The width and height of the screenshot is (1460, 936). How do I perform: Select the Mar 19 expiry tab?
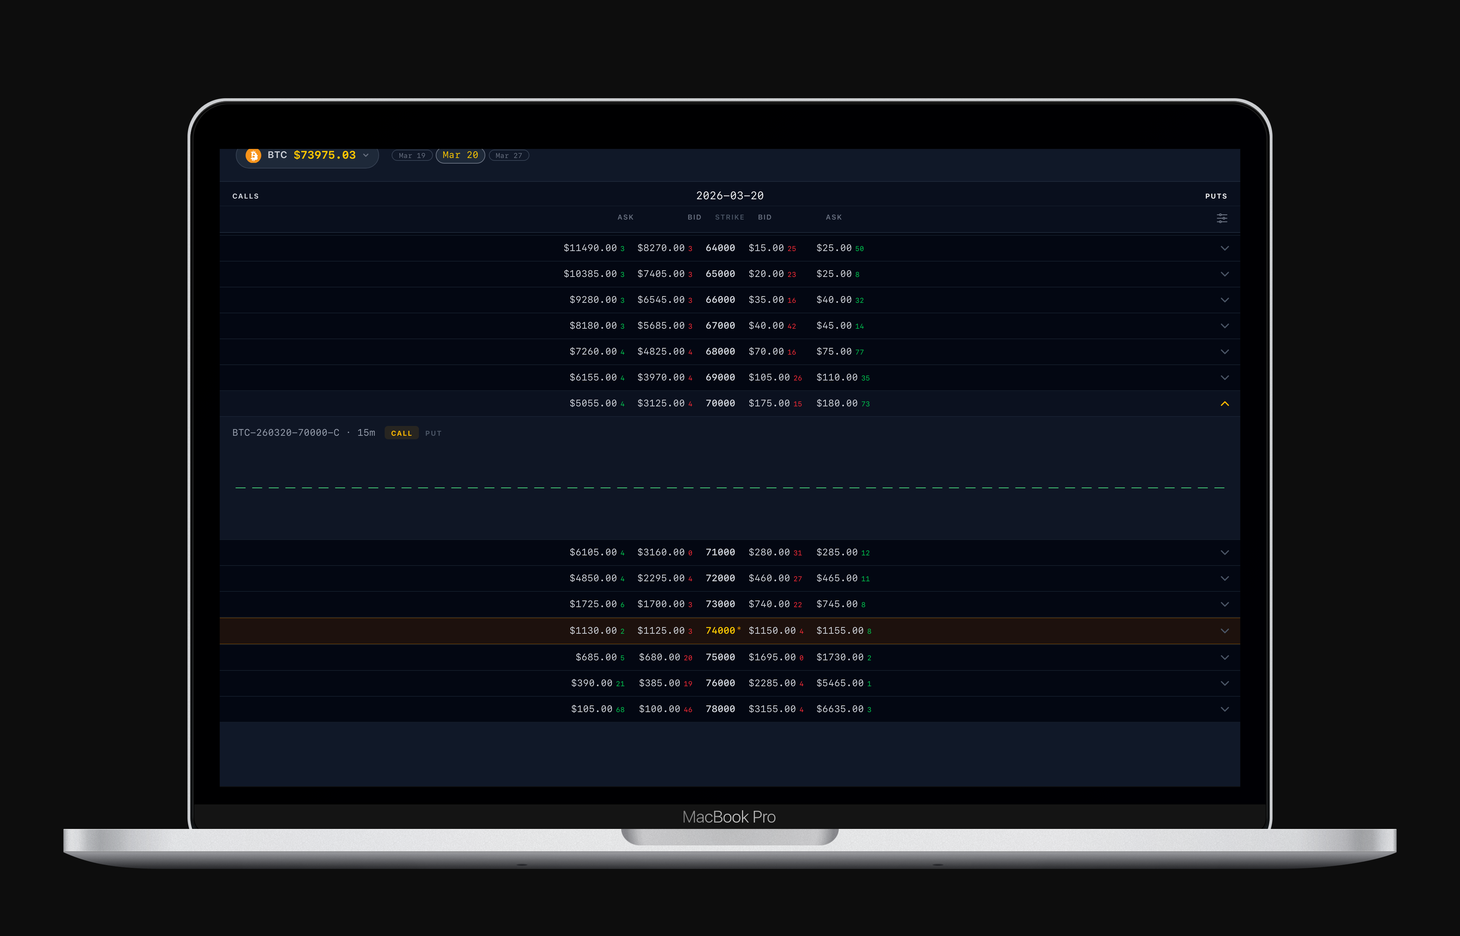pyautogui.click(x=411, y=156)
